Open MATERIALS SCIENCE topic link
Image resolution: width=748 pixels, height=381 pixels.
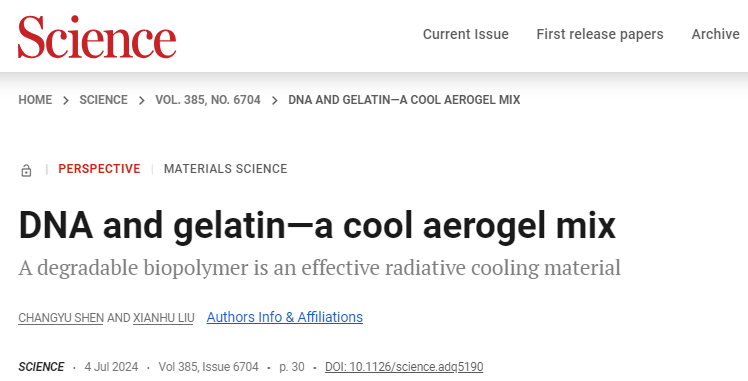tap(226, 169)
